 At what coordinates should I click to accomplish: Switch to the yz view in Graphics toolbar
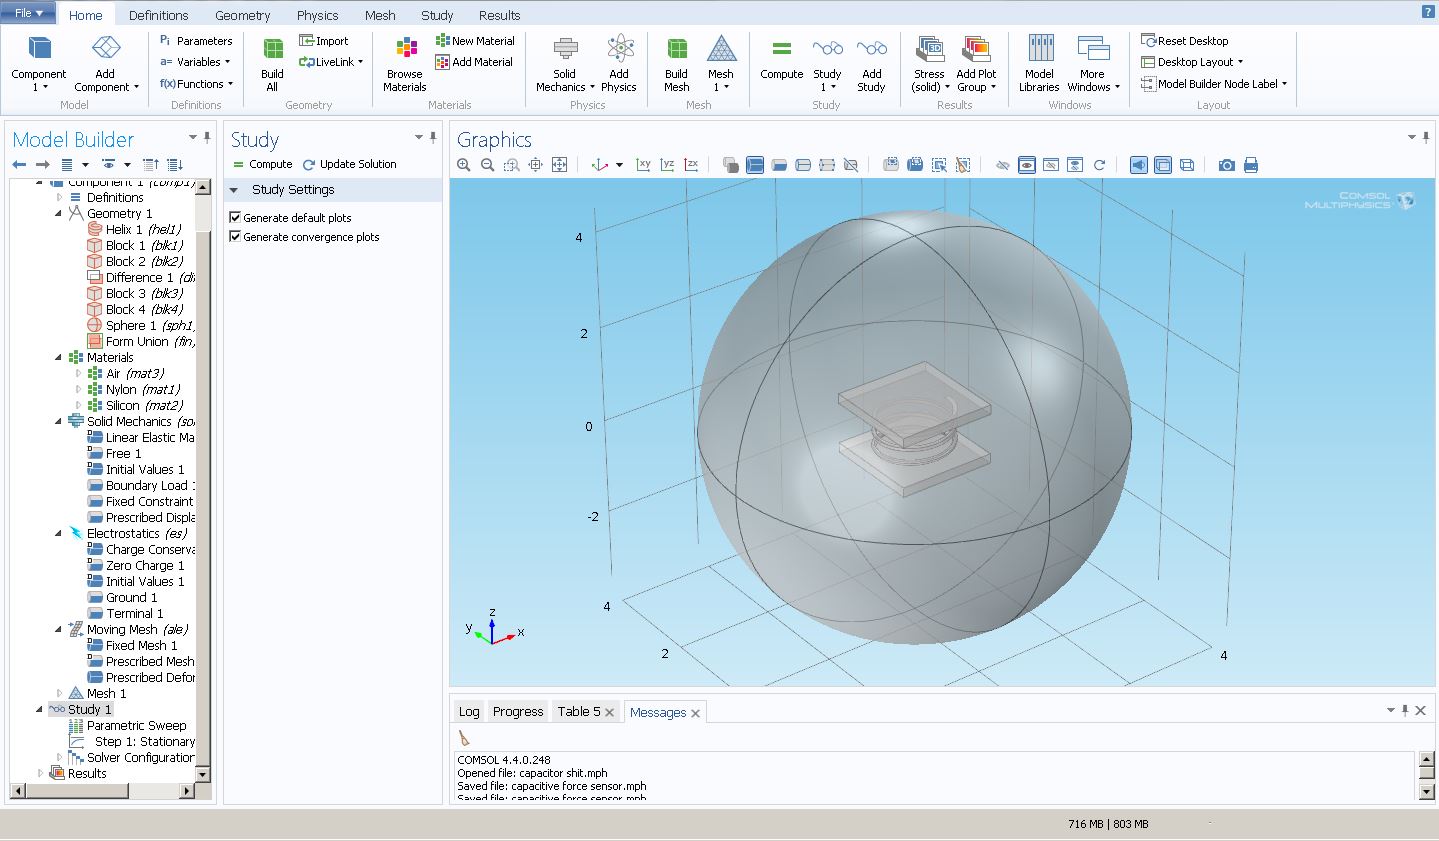click(x=668, y=165)
